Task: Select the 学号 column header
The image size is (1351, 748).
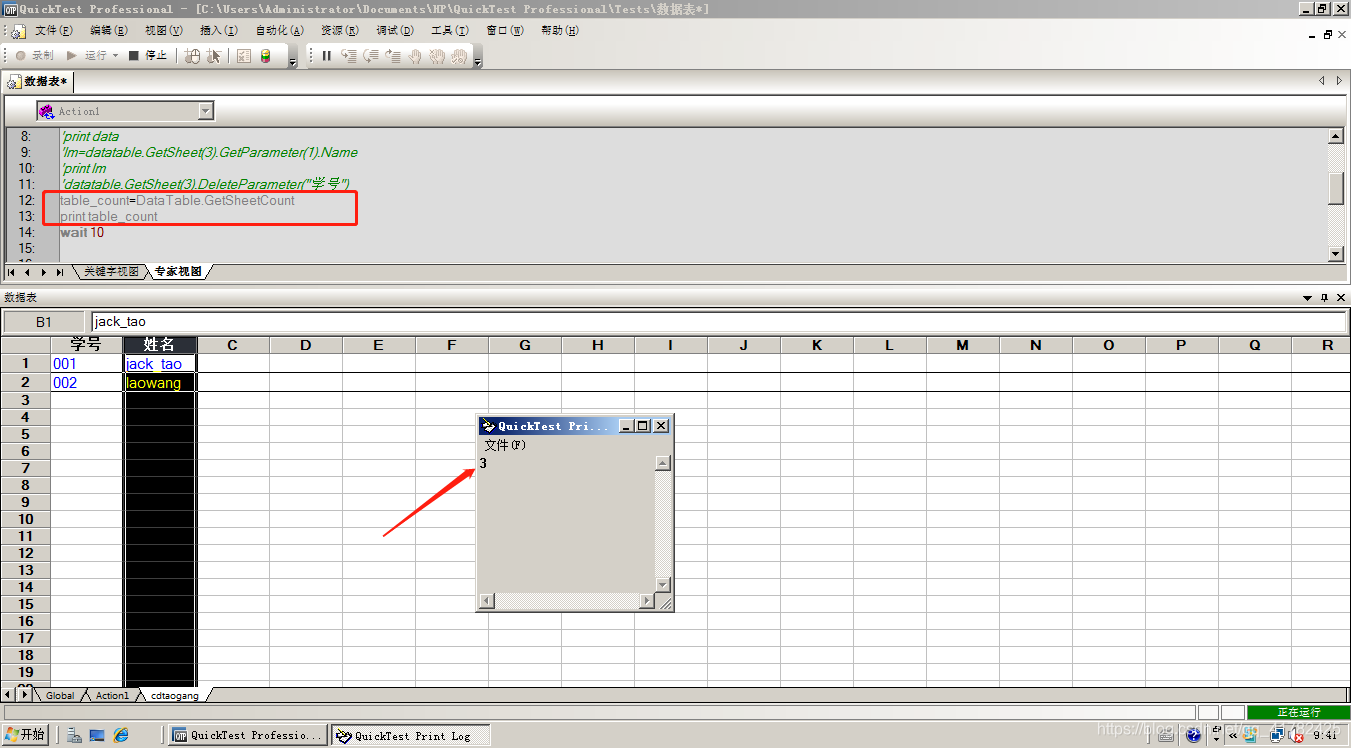Action: pyautogui.click(x=87, y=345)
